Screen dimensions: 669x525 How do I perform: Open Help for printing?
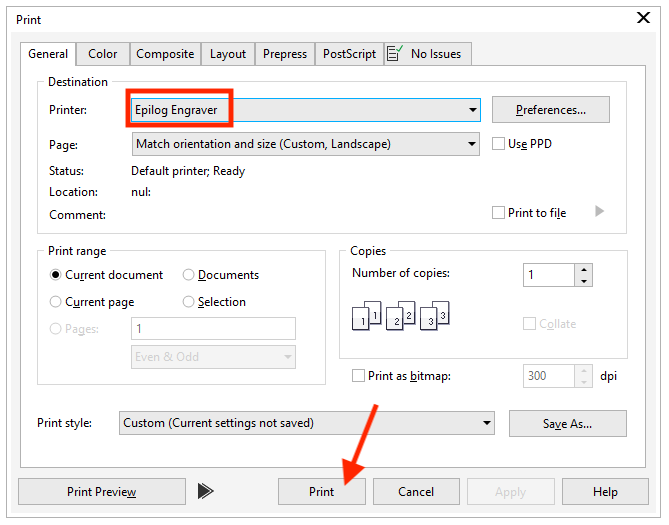tap(605, 492)
